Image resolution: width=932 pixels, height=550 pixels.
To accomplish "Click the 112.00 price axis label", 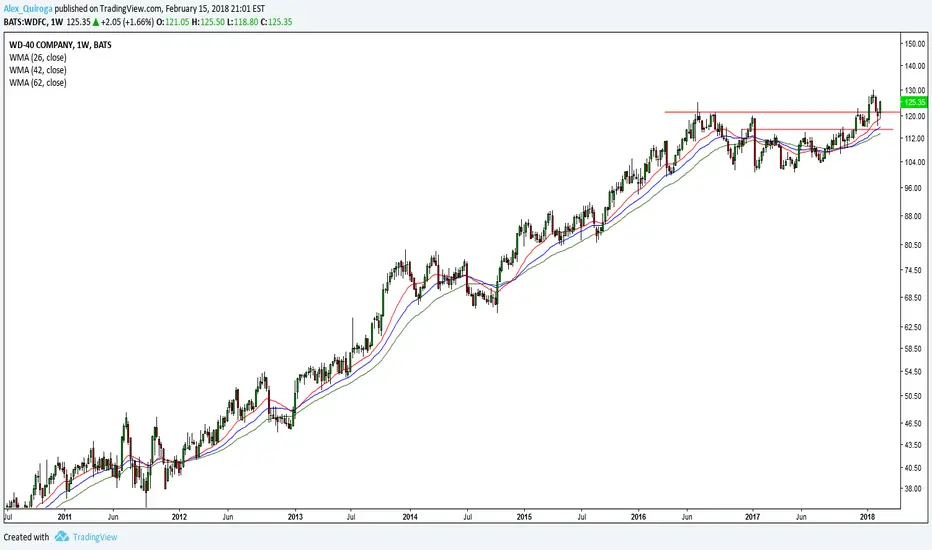I will point(915,139).
